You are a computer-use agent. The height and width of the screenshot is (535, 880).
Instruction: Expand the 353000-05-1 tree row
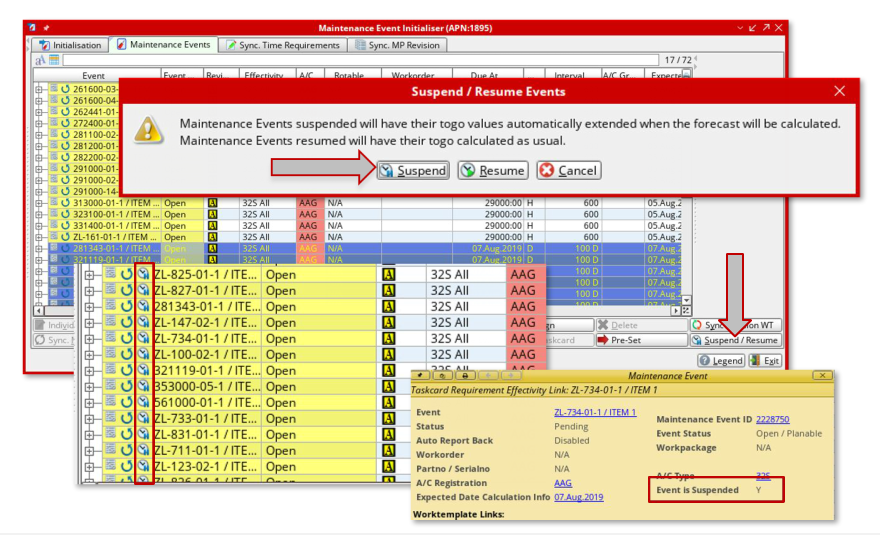coord(90,387)
